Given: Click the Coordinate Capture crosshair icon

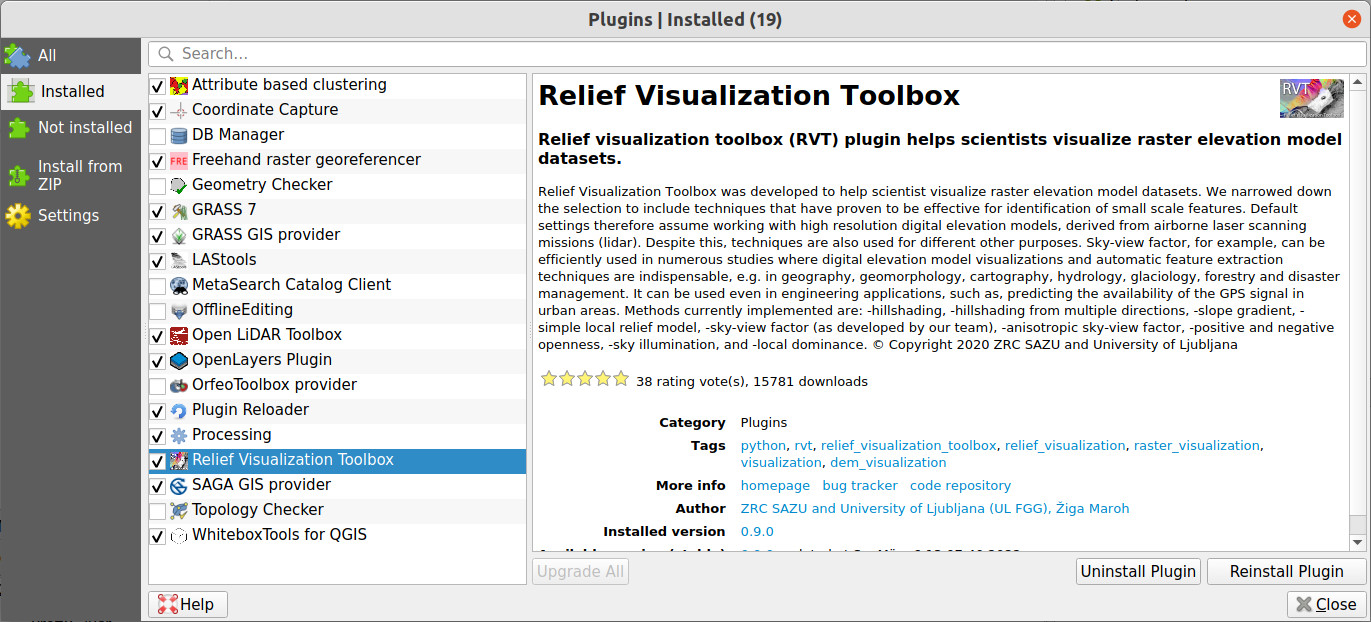Looking at the screenshot, I should [x=179, y=110].
